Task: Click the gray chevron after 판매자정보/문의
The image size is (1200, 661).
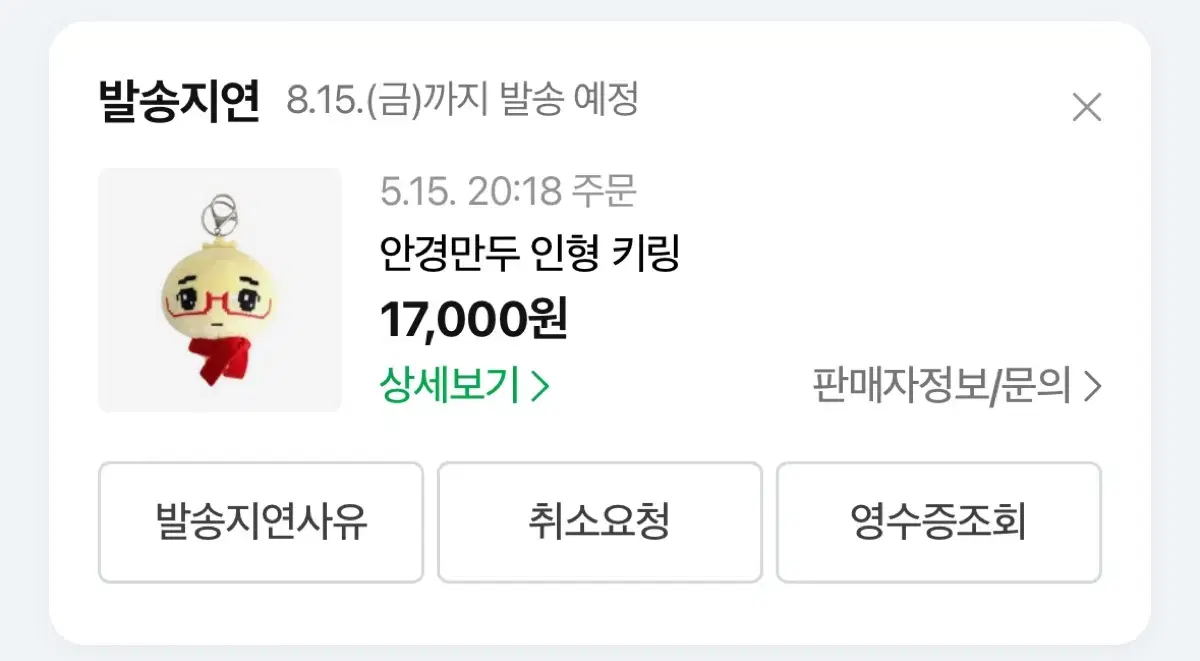Action: 1092,386
